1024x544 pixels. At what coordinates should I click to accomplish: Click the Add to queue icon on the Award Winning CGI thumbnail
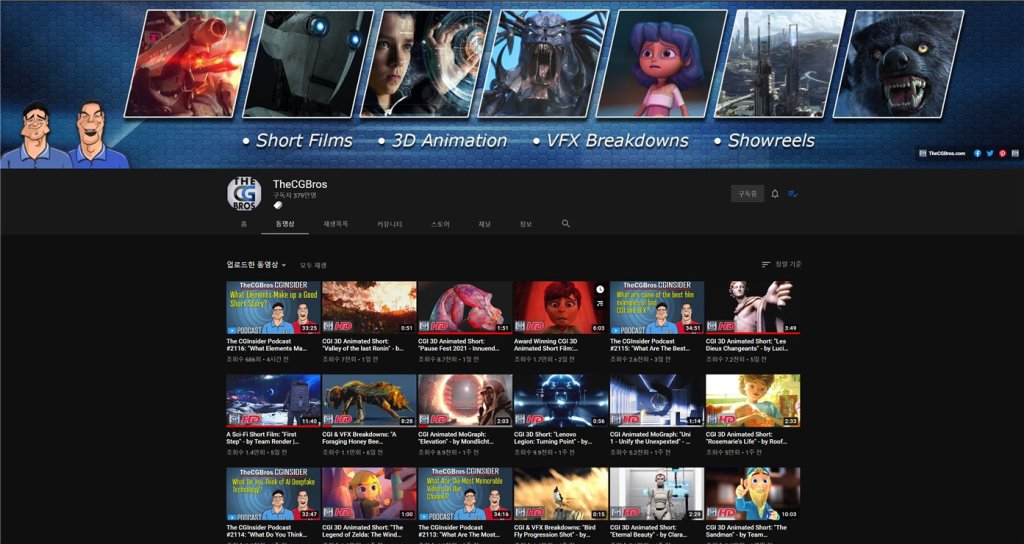[600, 303]
